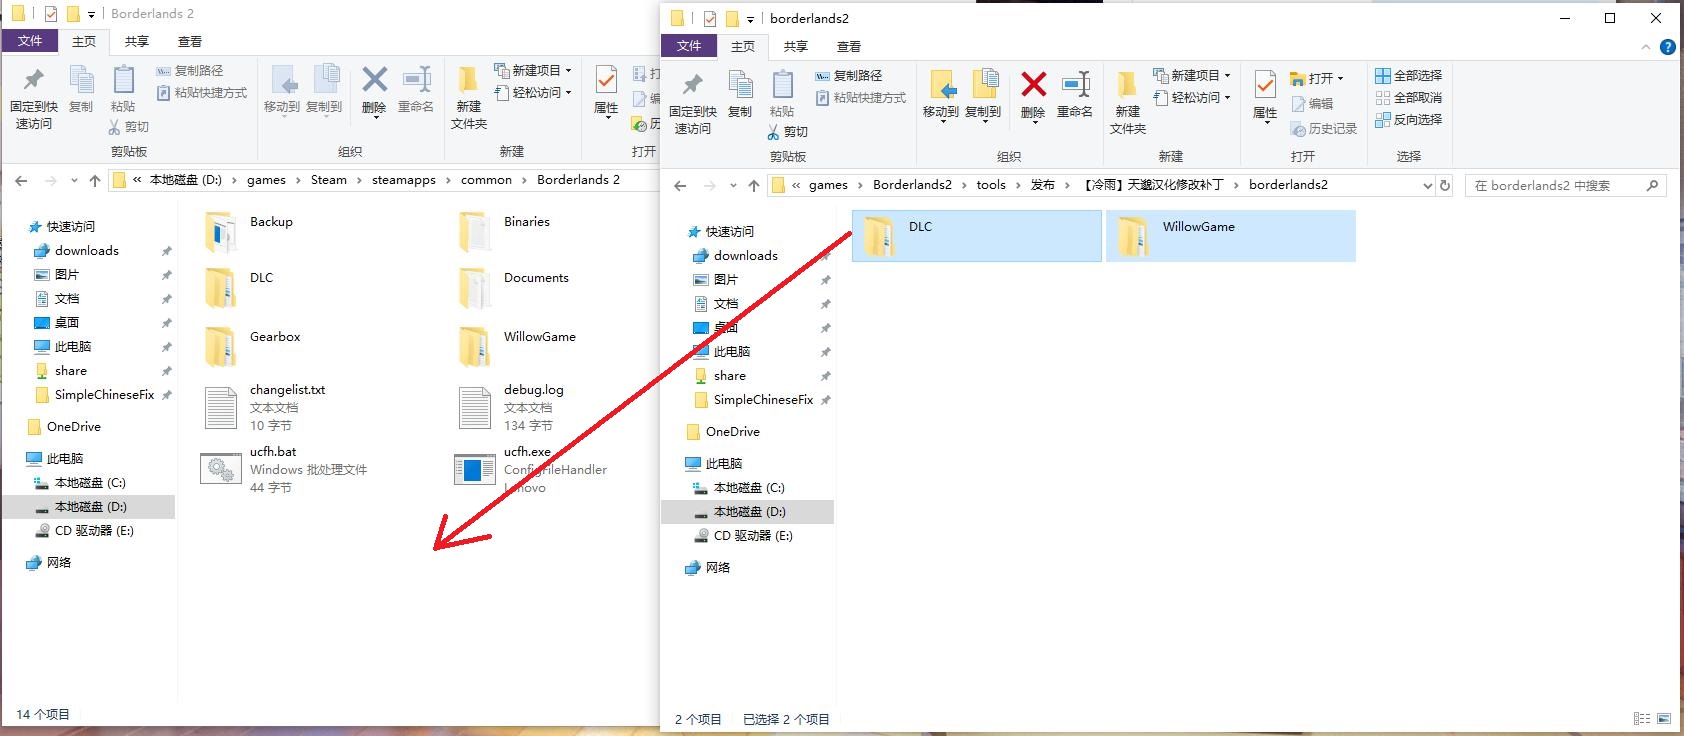The height and width of the screenshot is (736, 1684).
Task: Go up one level in borderlands2 window
Action: tap(754, 186)
